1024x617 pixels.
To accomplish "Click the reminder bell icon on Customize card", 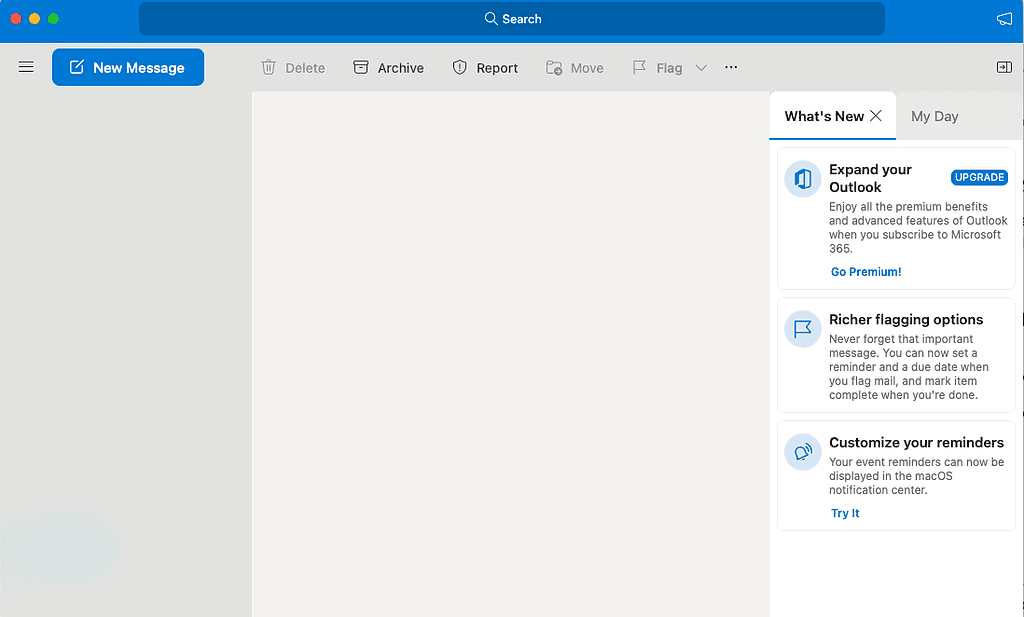I will tap(802, 451).
